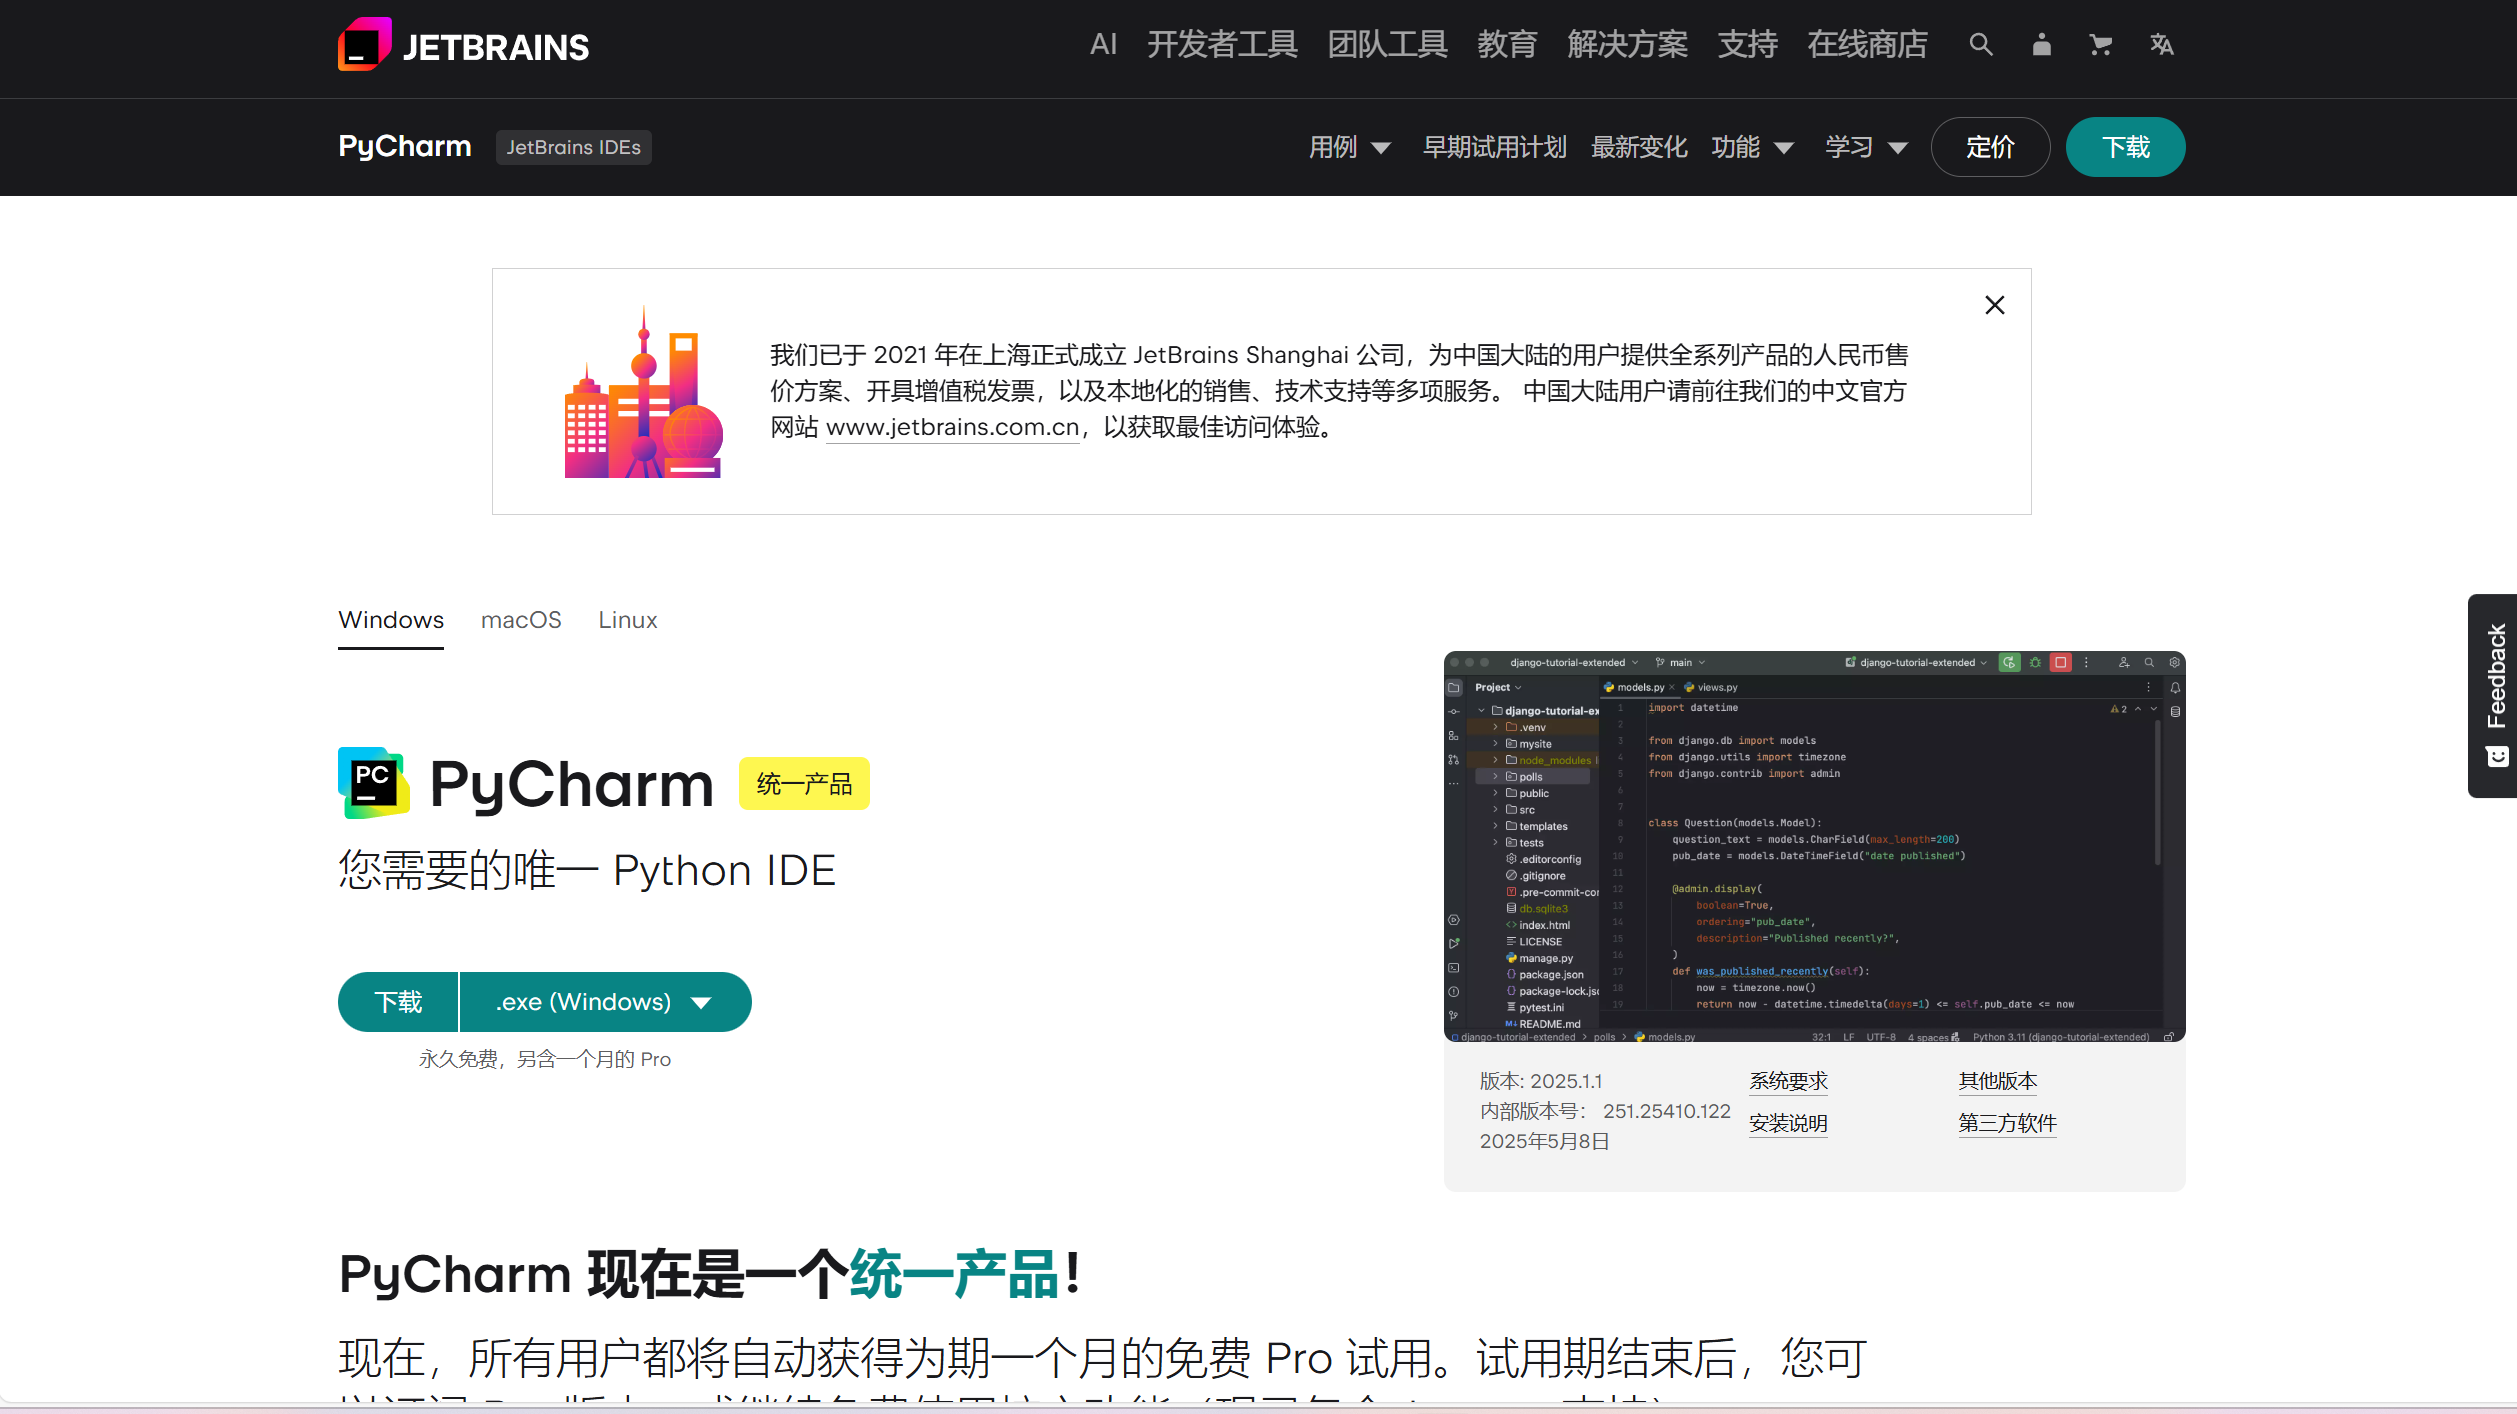Expand the 学习 dropdown menu
Screen dimensions: 2517x1414
point(1866,148)
